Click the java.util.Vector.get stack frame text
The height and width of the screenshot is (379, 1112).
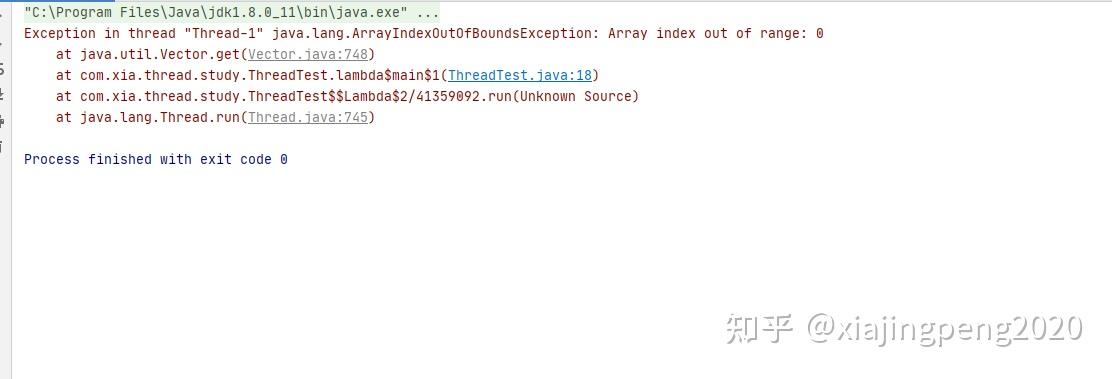click(x=160, y=55)
